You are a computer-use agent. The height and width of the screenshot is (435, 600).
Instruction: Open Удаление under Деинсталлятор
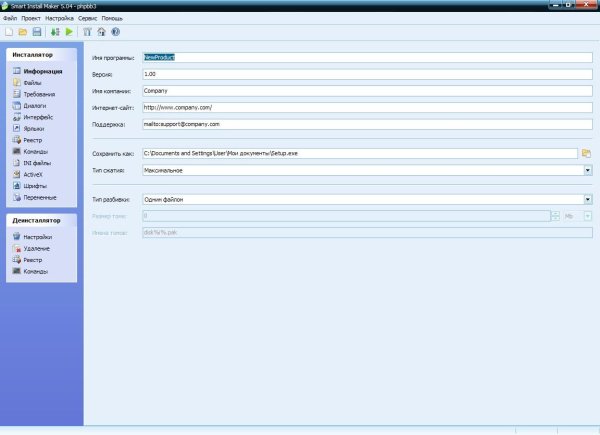tap(31, 248)
